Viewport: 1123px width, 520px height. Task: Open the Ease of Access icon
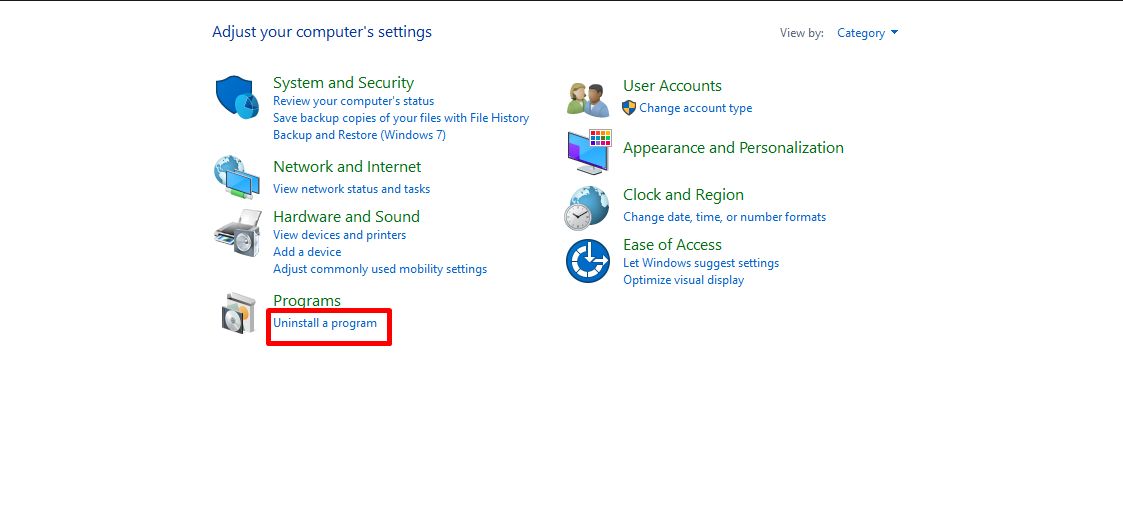point(587,261)
